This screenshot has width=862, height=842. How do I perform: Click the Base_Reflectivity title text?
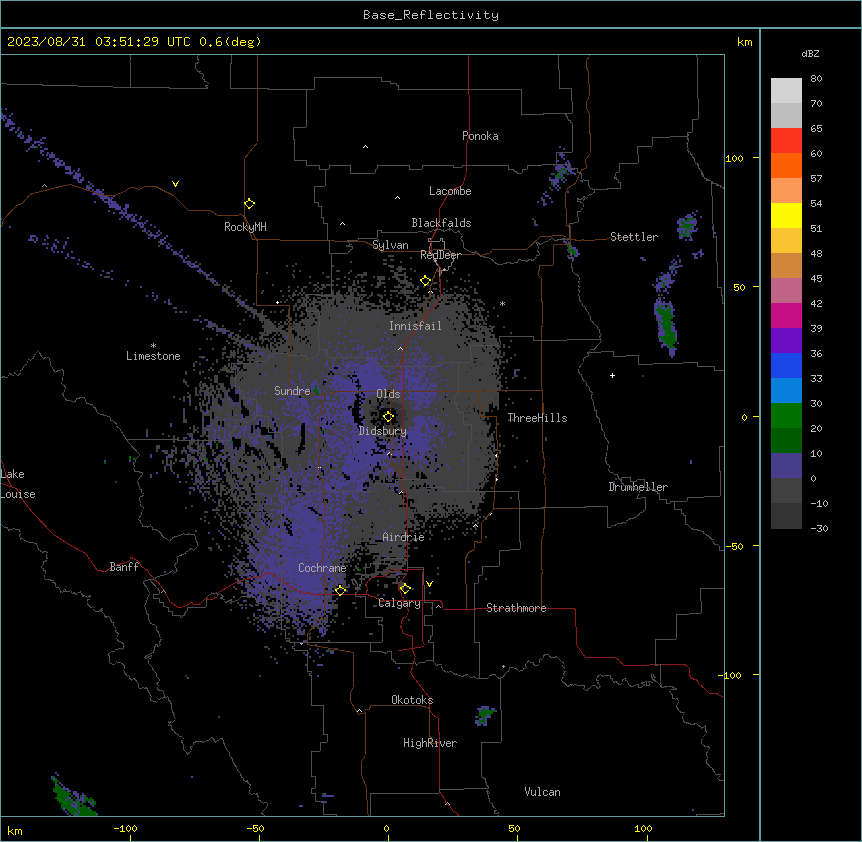coord(431,15)
